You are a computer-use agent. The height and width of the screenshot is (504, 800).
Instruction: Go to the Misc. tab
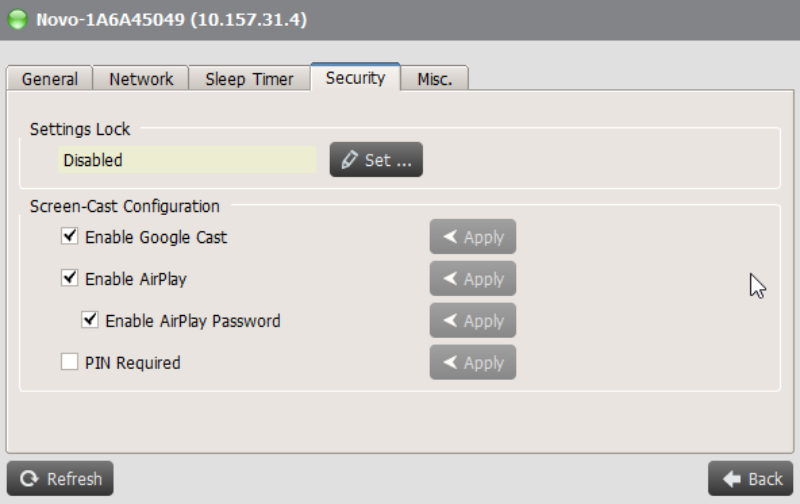click(435, 79)
